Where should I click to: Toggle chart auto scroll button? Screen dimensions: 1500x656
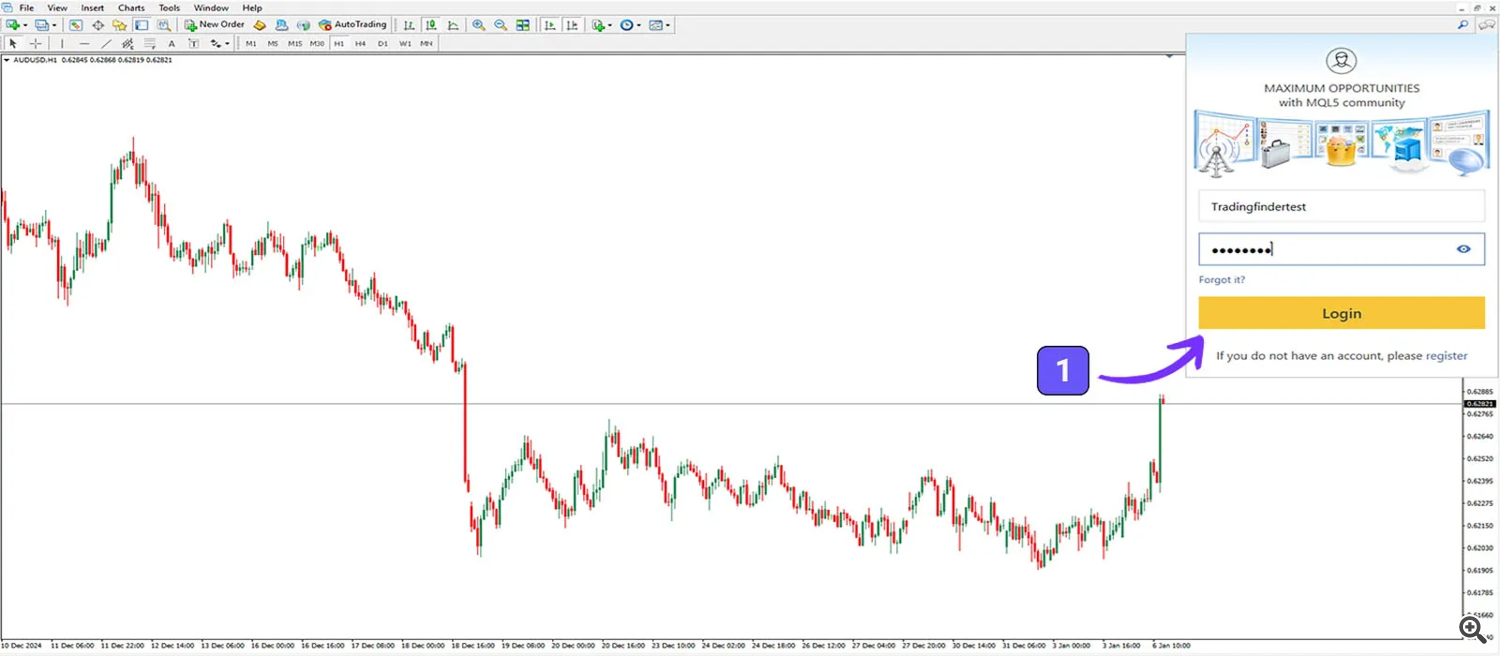[x=550, y=25]
